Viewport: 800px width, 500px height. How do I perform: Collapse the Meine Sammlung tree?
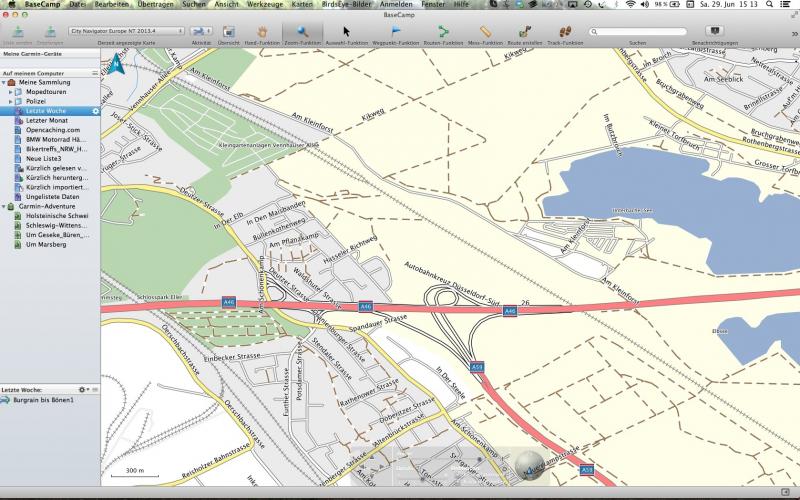(x=5, y=82)
